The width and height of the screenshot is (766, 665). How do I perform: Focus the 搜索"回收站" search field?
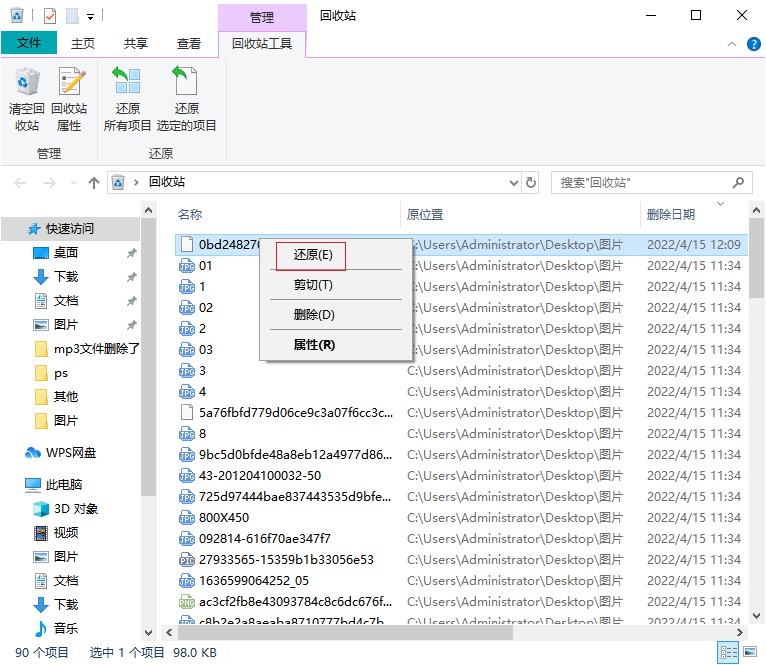[x=651, y=183]
